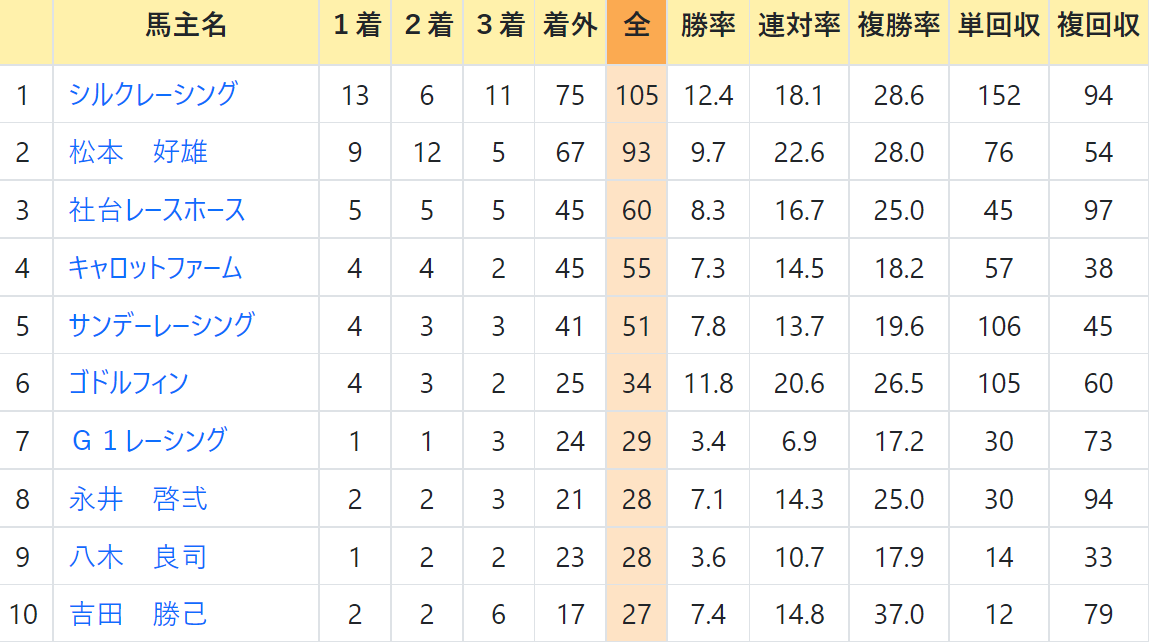Viewport: 1149px width, 642px height.
Task: Open owner link 永井 啓弐
Action: point(138,498)
